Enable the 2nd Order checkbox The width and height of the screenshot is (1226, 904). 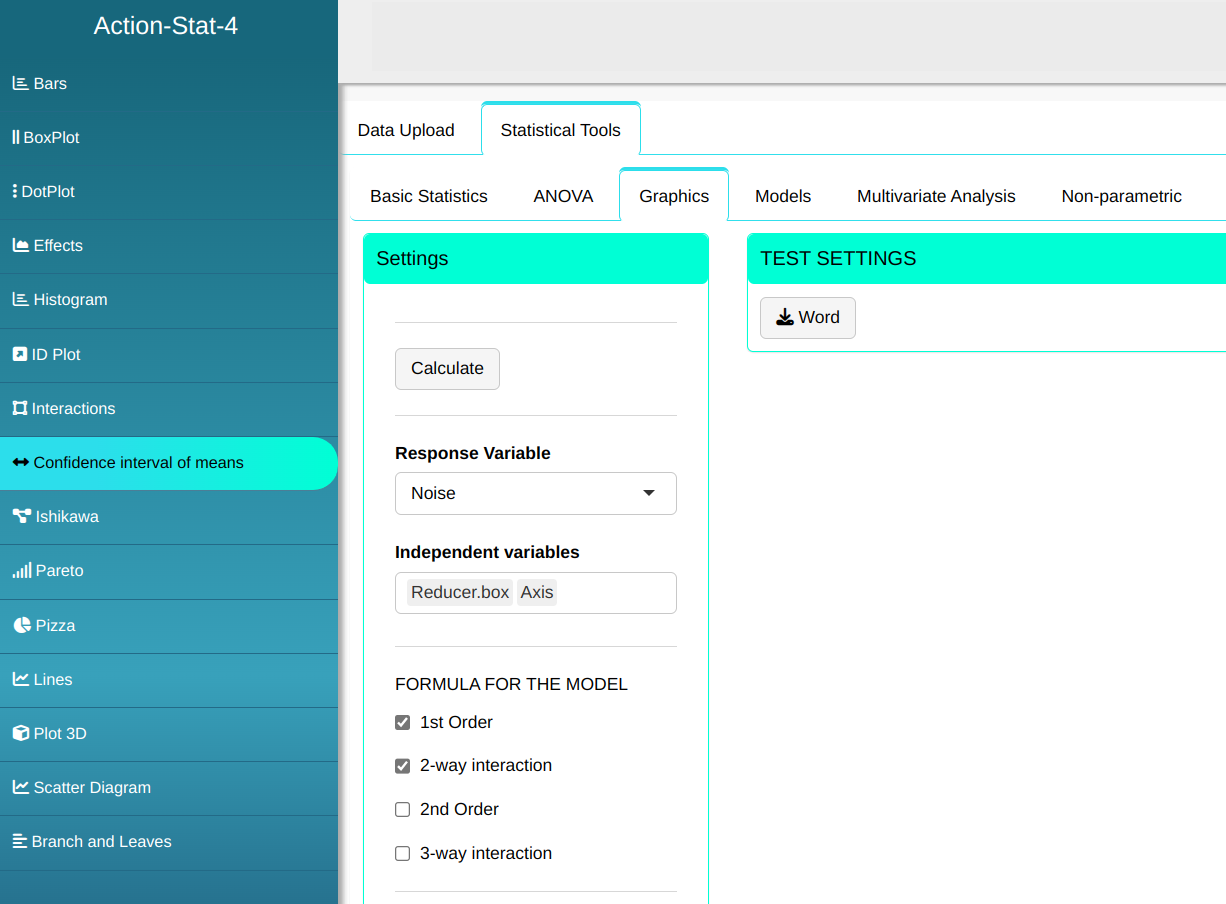click(x=403, y=810)
